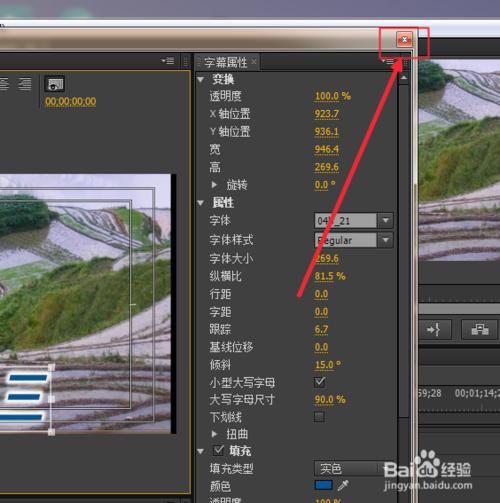Click the show background video icon
500x503 pixels.
click(x=55, y=84)
